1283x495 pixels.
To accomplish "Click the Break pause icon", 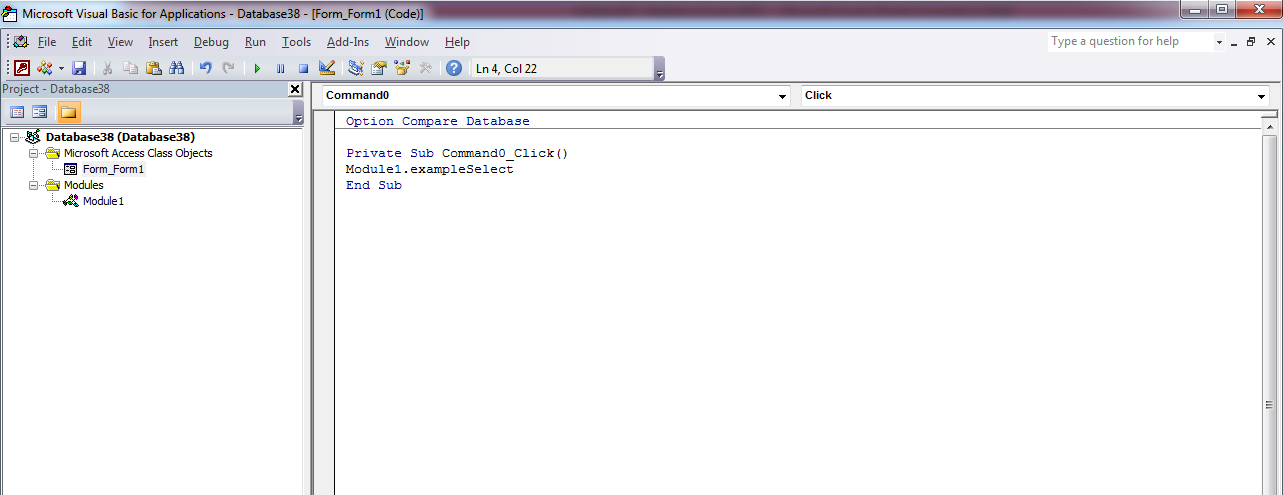I will [x=280, y=68].
